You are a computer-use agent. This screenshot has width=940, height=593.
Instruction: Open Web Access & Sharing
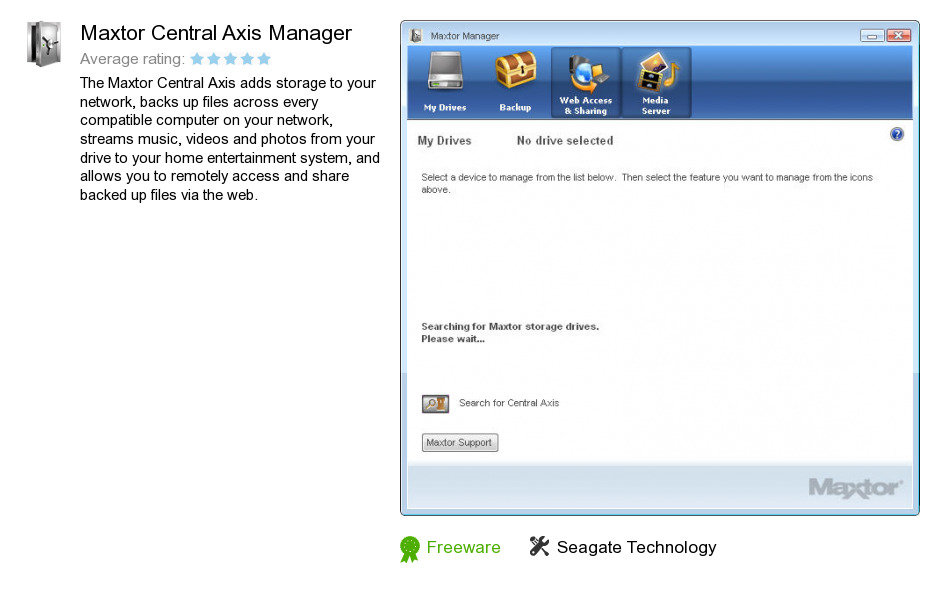pyautogui.click(x=586, y=82)
